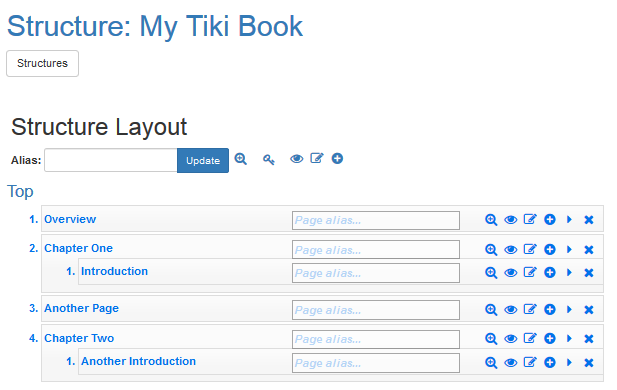Click the right arrow for Chapter Two

[569, 338]
